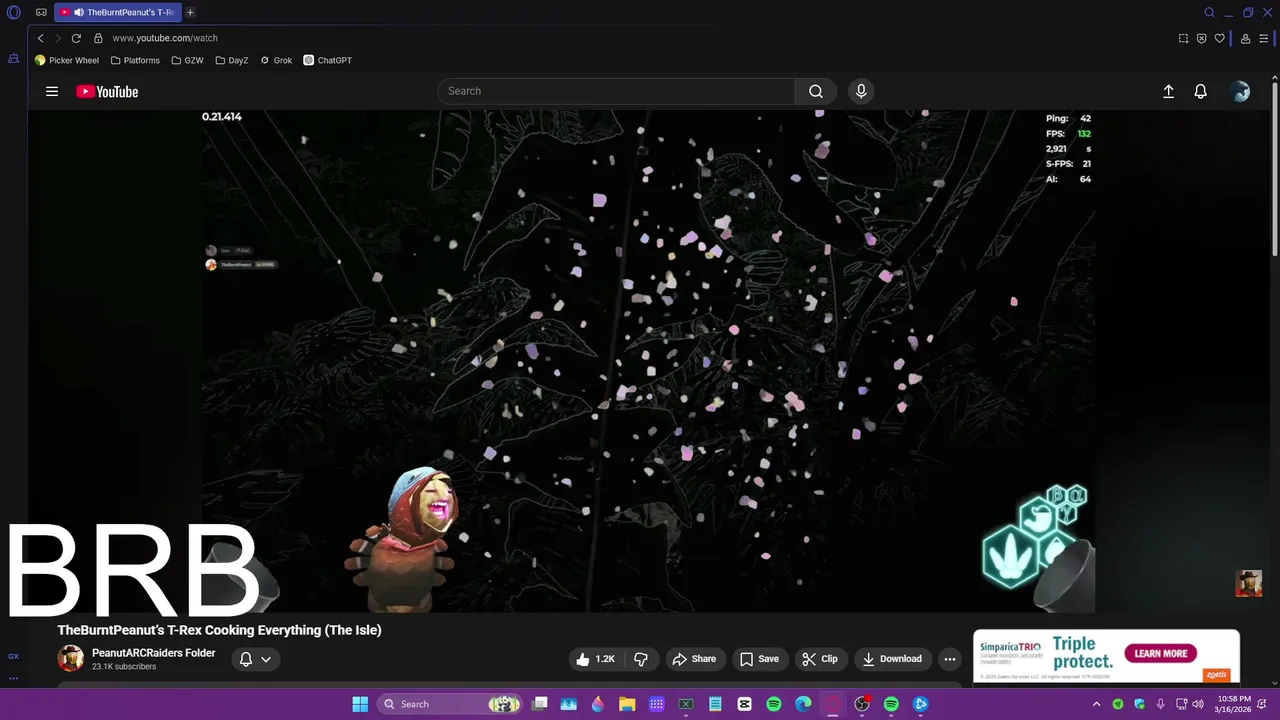1280x720 pixels.
Task: Open the GZW bookmark folder
Action: (x=187, y=60)
